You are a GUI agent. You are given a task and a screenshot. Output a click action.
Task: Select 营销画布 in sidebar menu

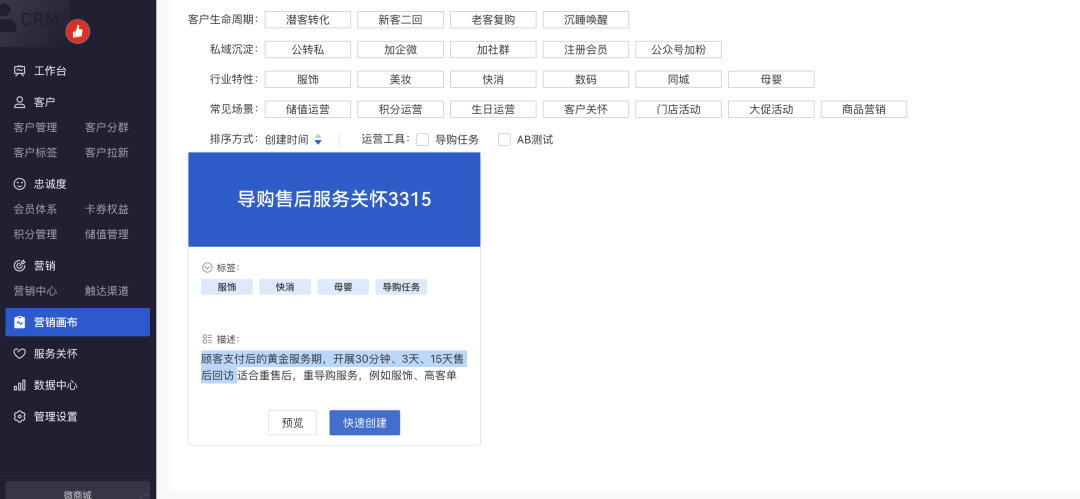coord(77,322)
